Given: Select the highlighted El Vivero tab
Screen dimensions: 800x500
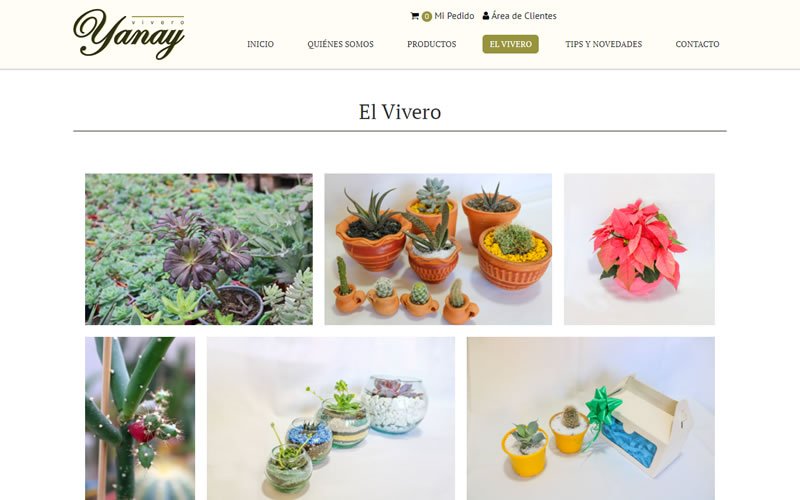Looking at the screenshot, I should [510, 44].
